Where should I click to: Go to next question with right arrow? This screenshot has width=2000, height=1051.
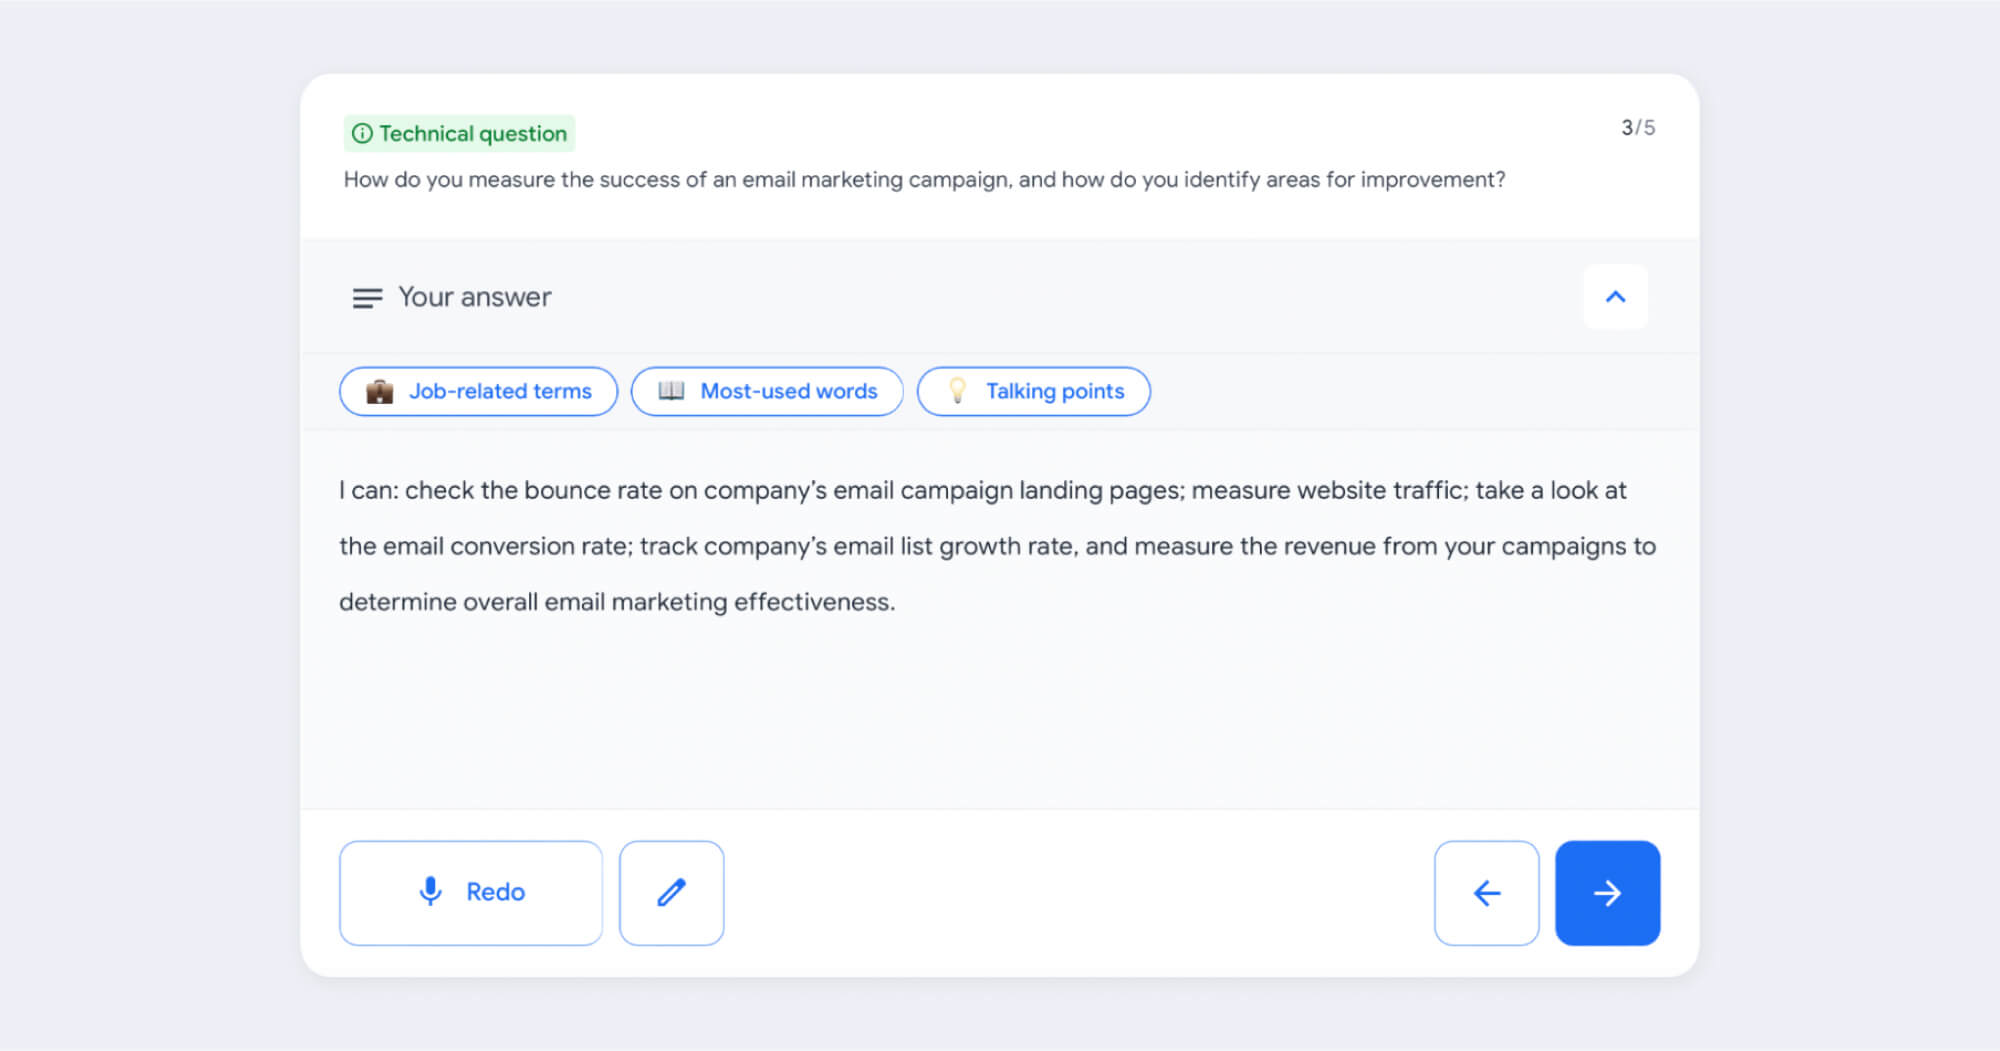(1607, 892)
